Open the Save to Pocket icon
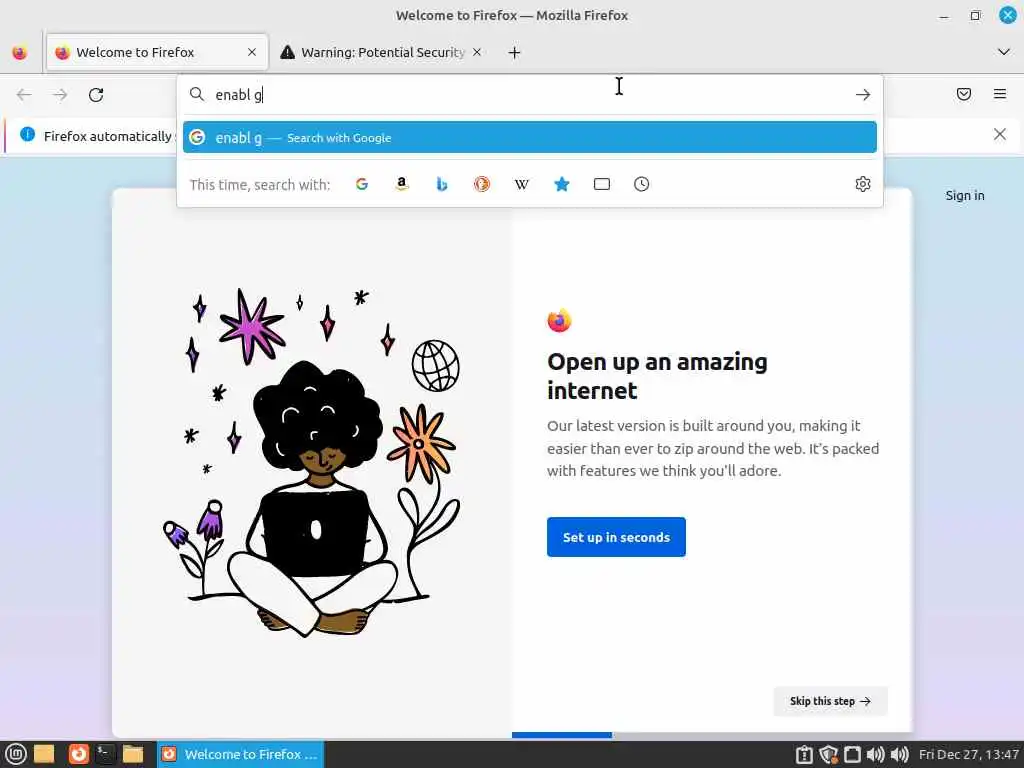Screen dimensions: 1024x768 pos(964,94)
